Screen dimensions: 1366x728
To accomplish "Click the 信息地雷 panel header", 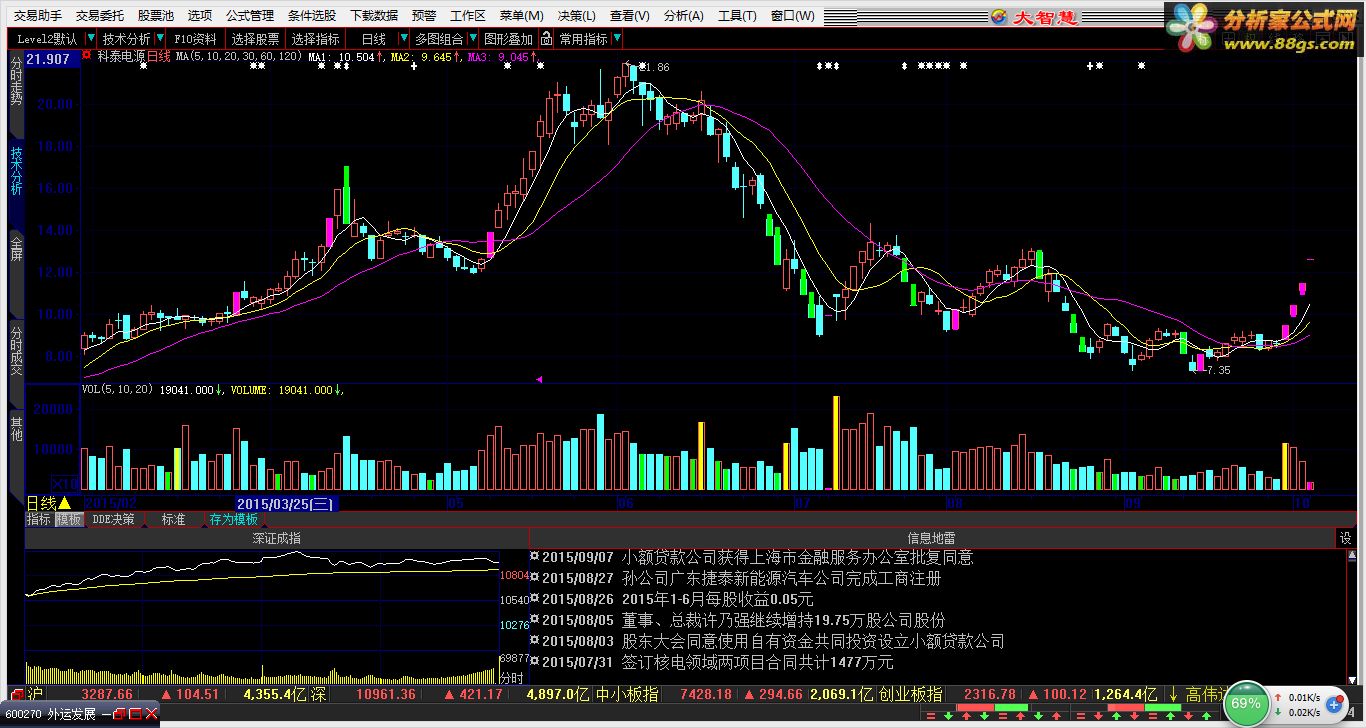I will [931, 538].
